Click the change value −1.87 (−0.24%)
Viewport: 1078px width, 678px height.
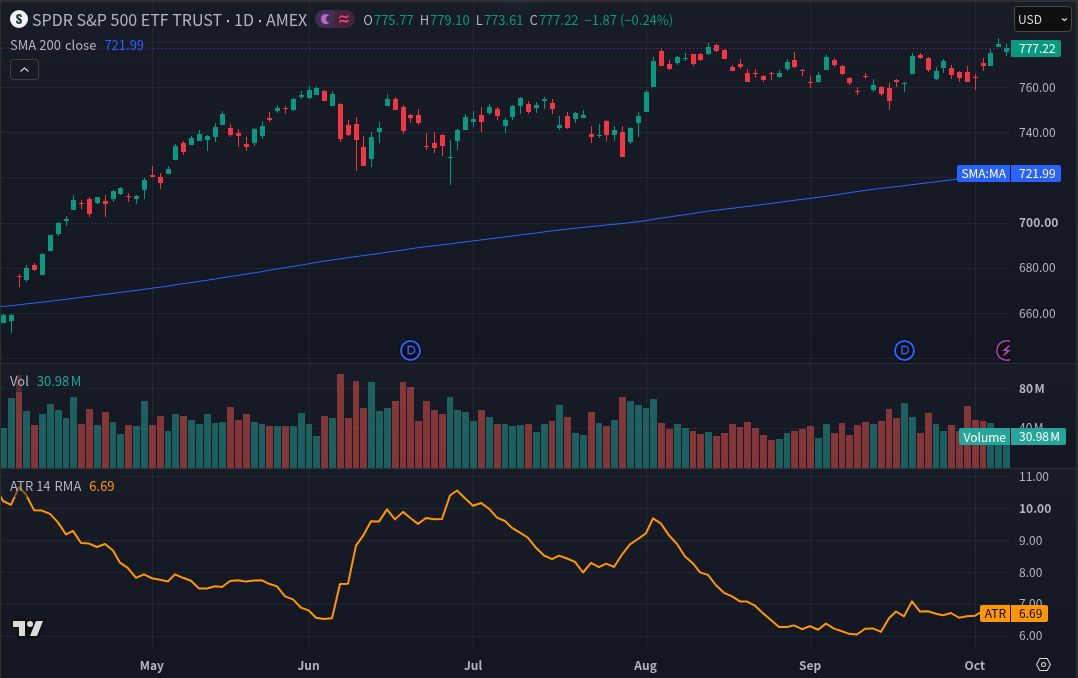pos(628,20)
